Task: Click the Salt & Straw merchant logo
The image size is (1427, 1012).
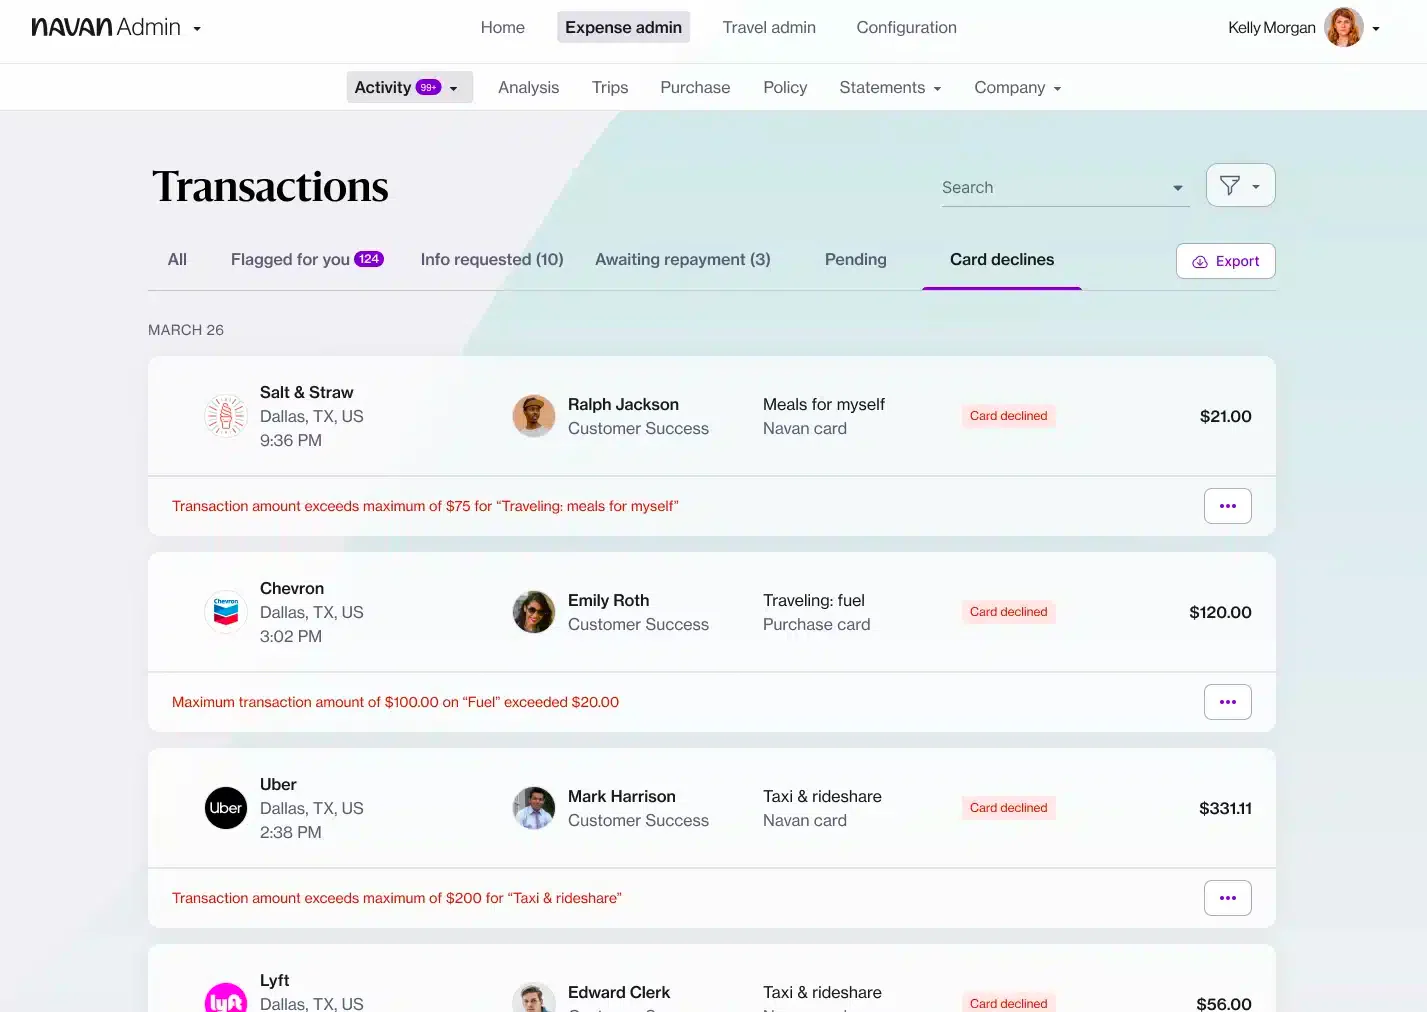Action: coord(226,416)
